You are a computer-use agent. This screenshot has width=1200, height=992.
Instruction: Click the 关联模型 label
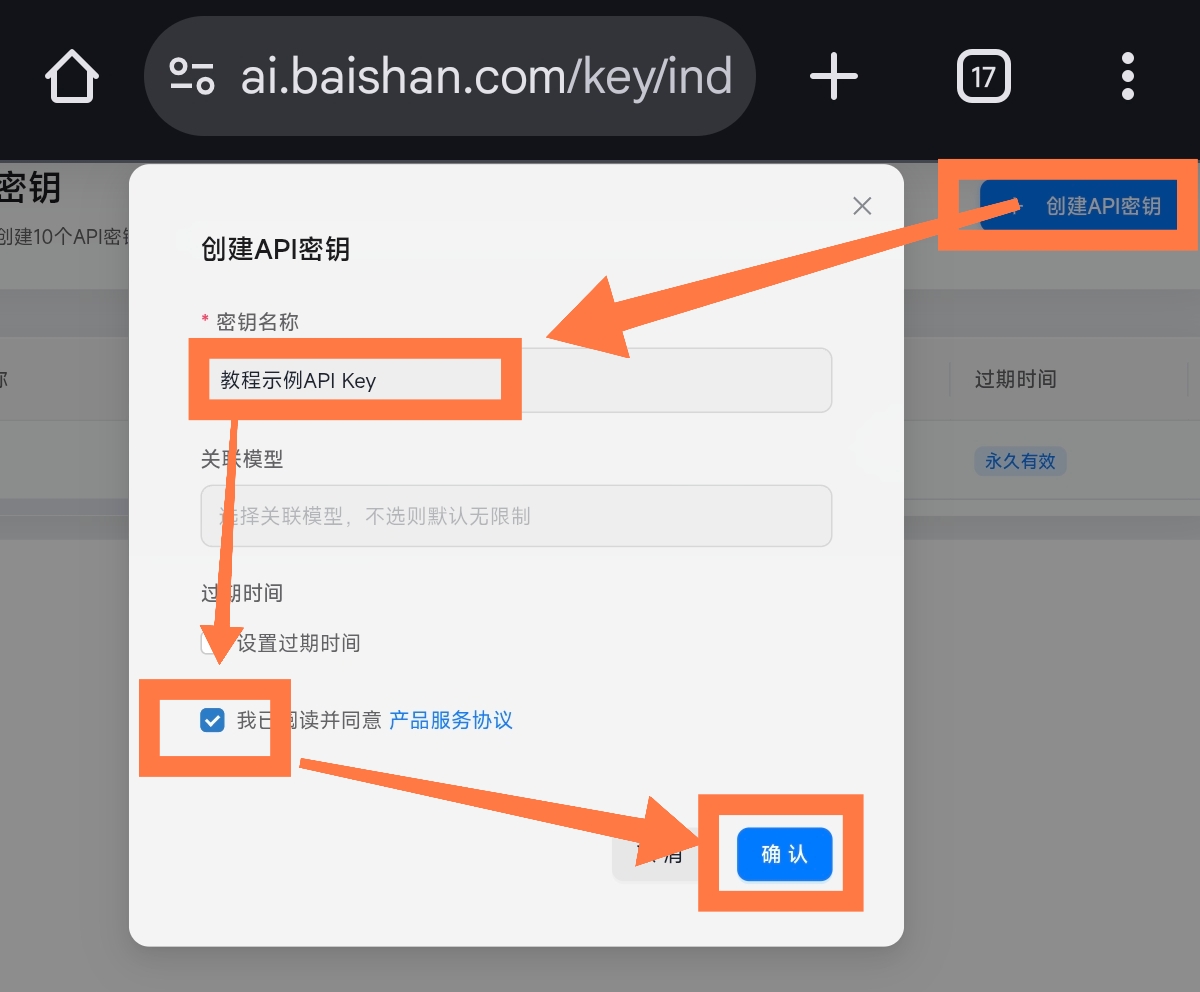(242, 458)
